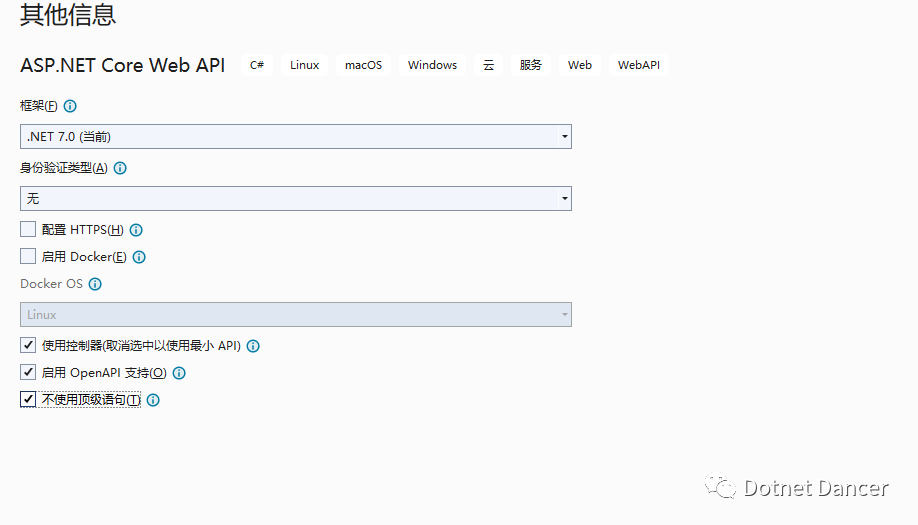Enable the 配置 HTTPS checkbox
Screen dimensions: 918x525
pos(28,230)
